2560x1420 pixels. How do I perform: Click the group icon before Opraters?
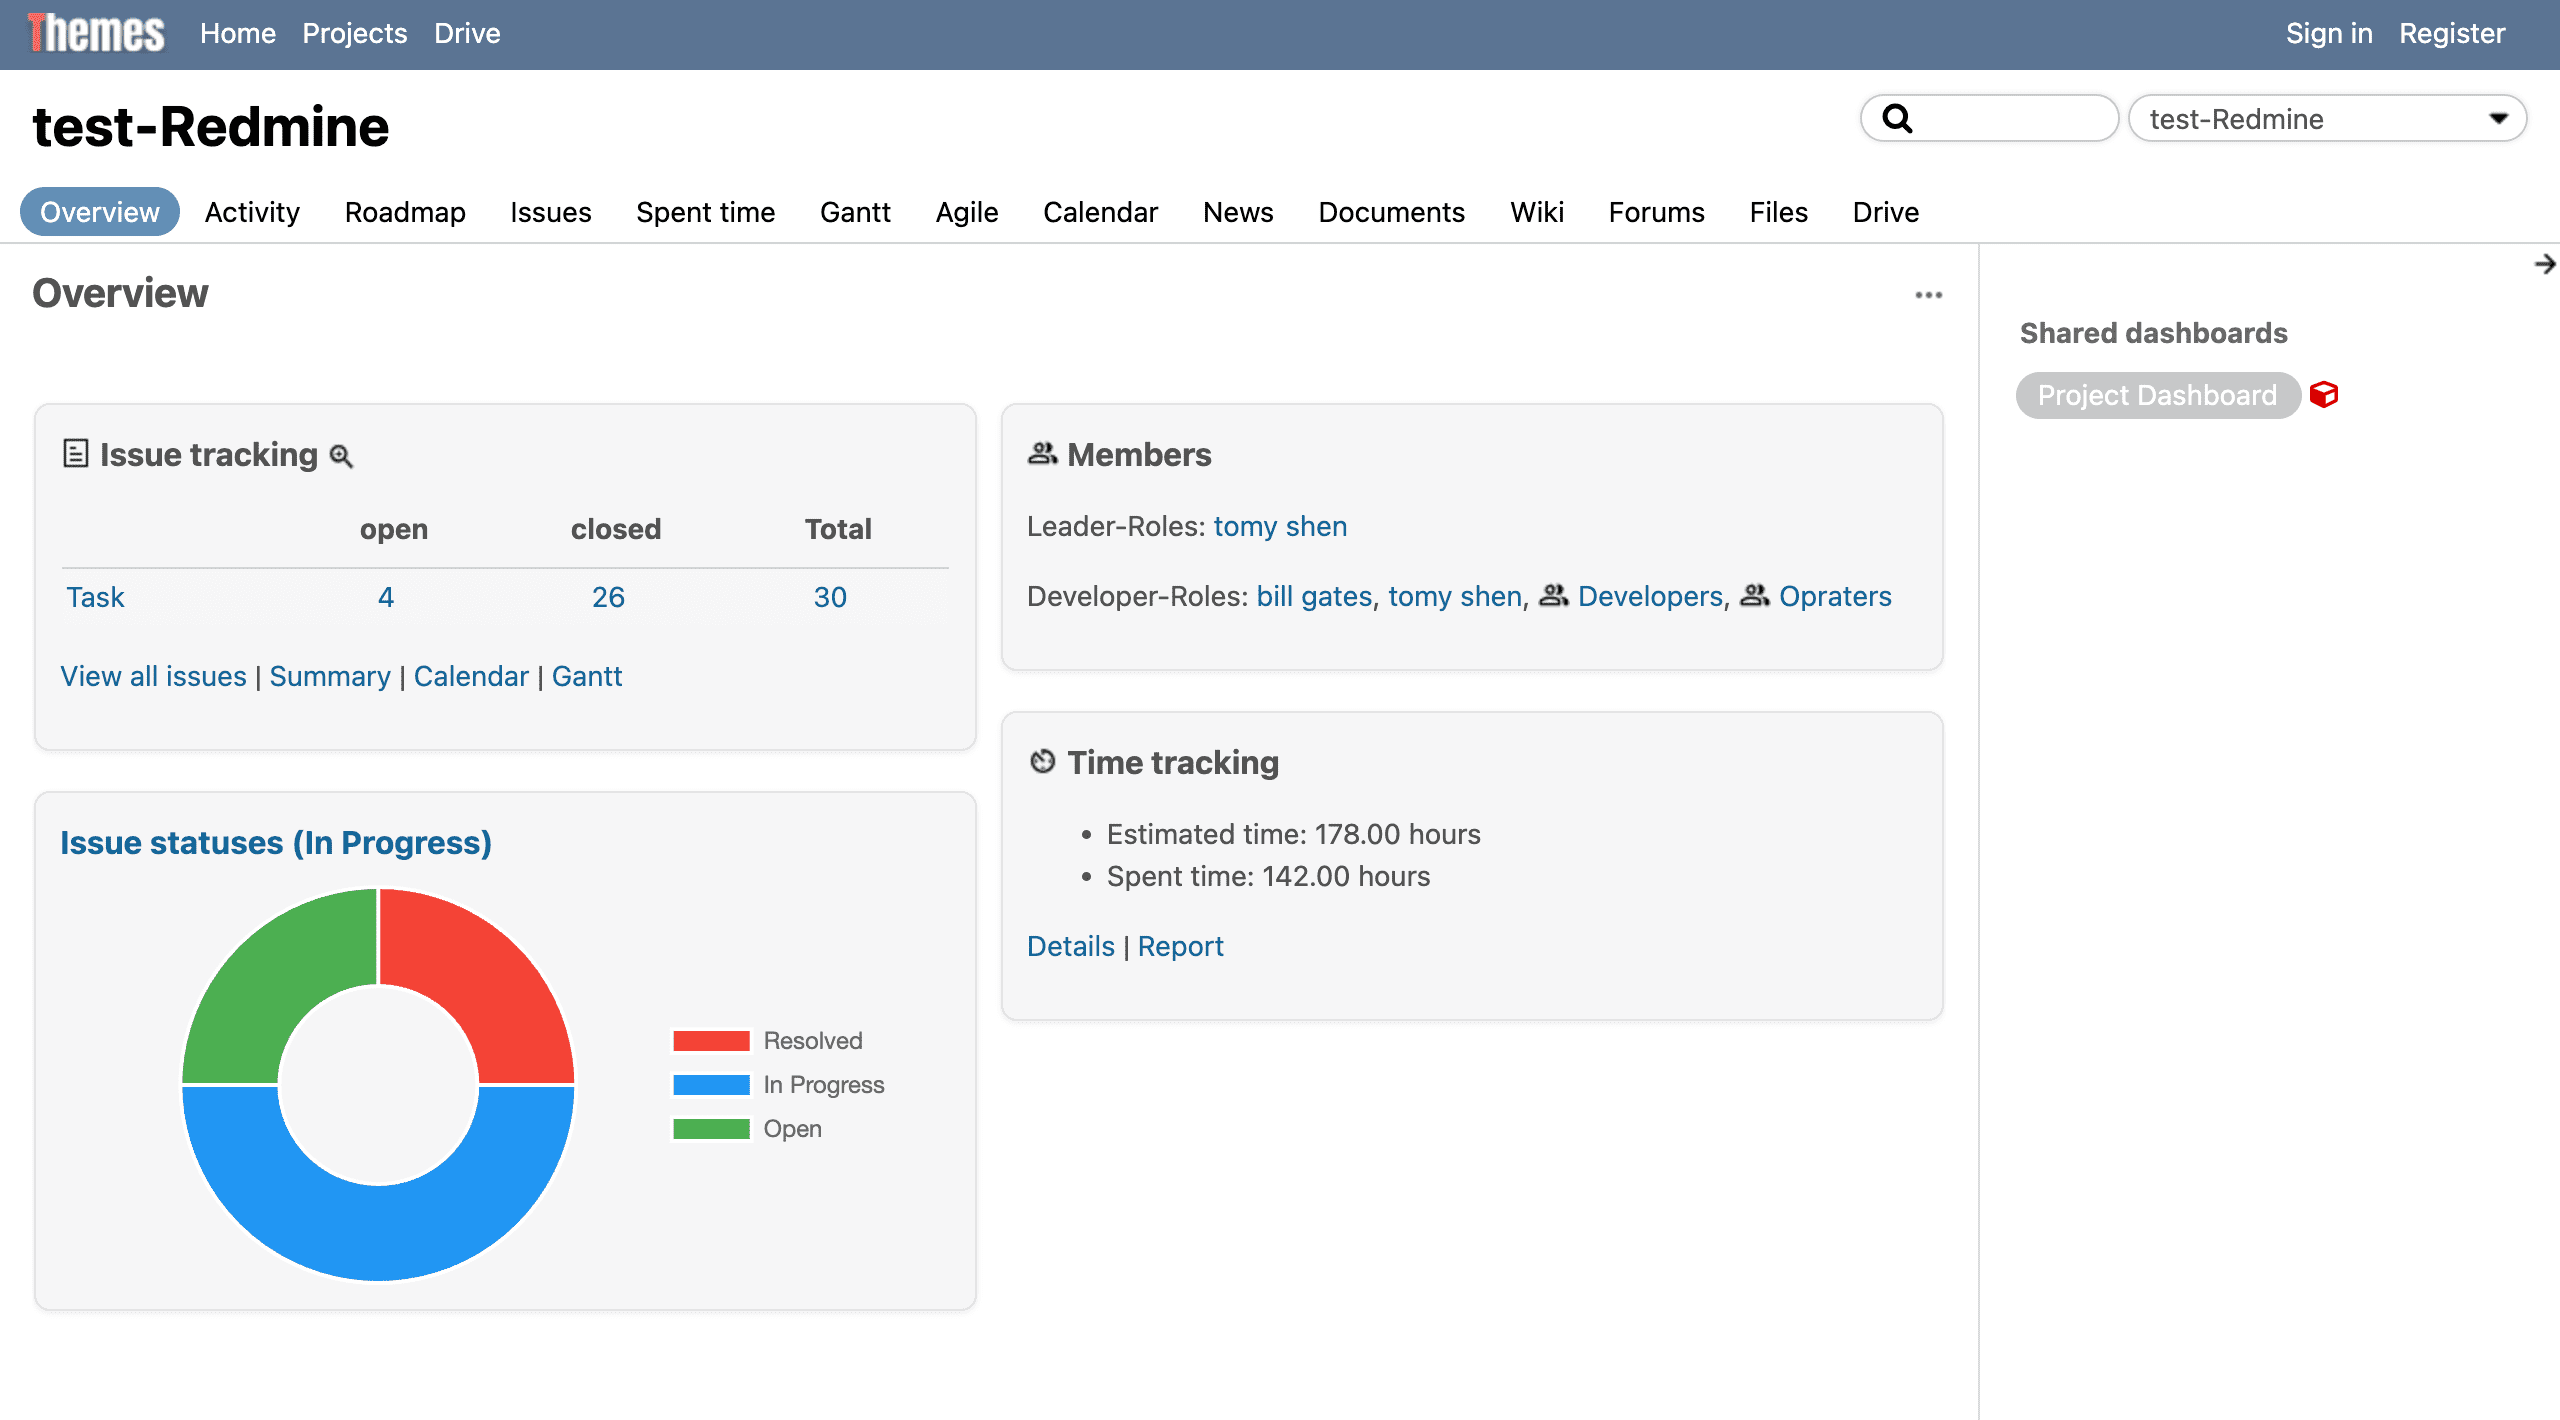[x=1754, y=596]
